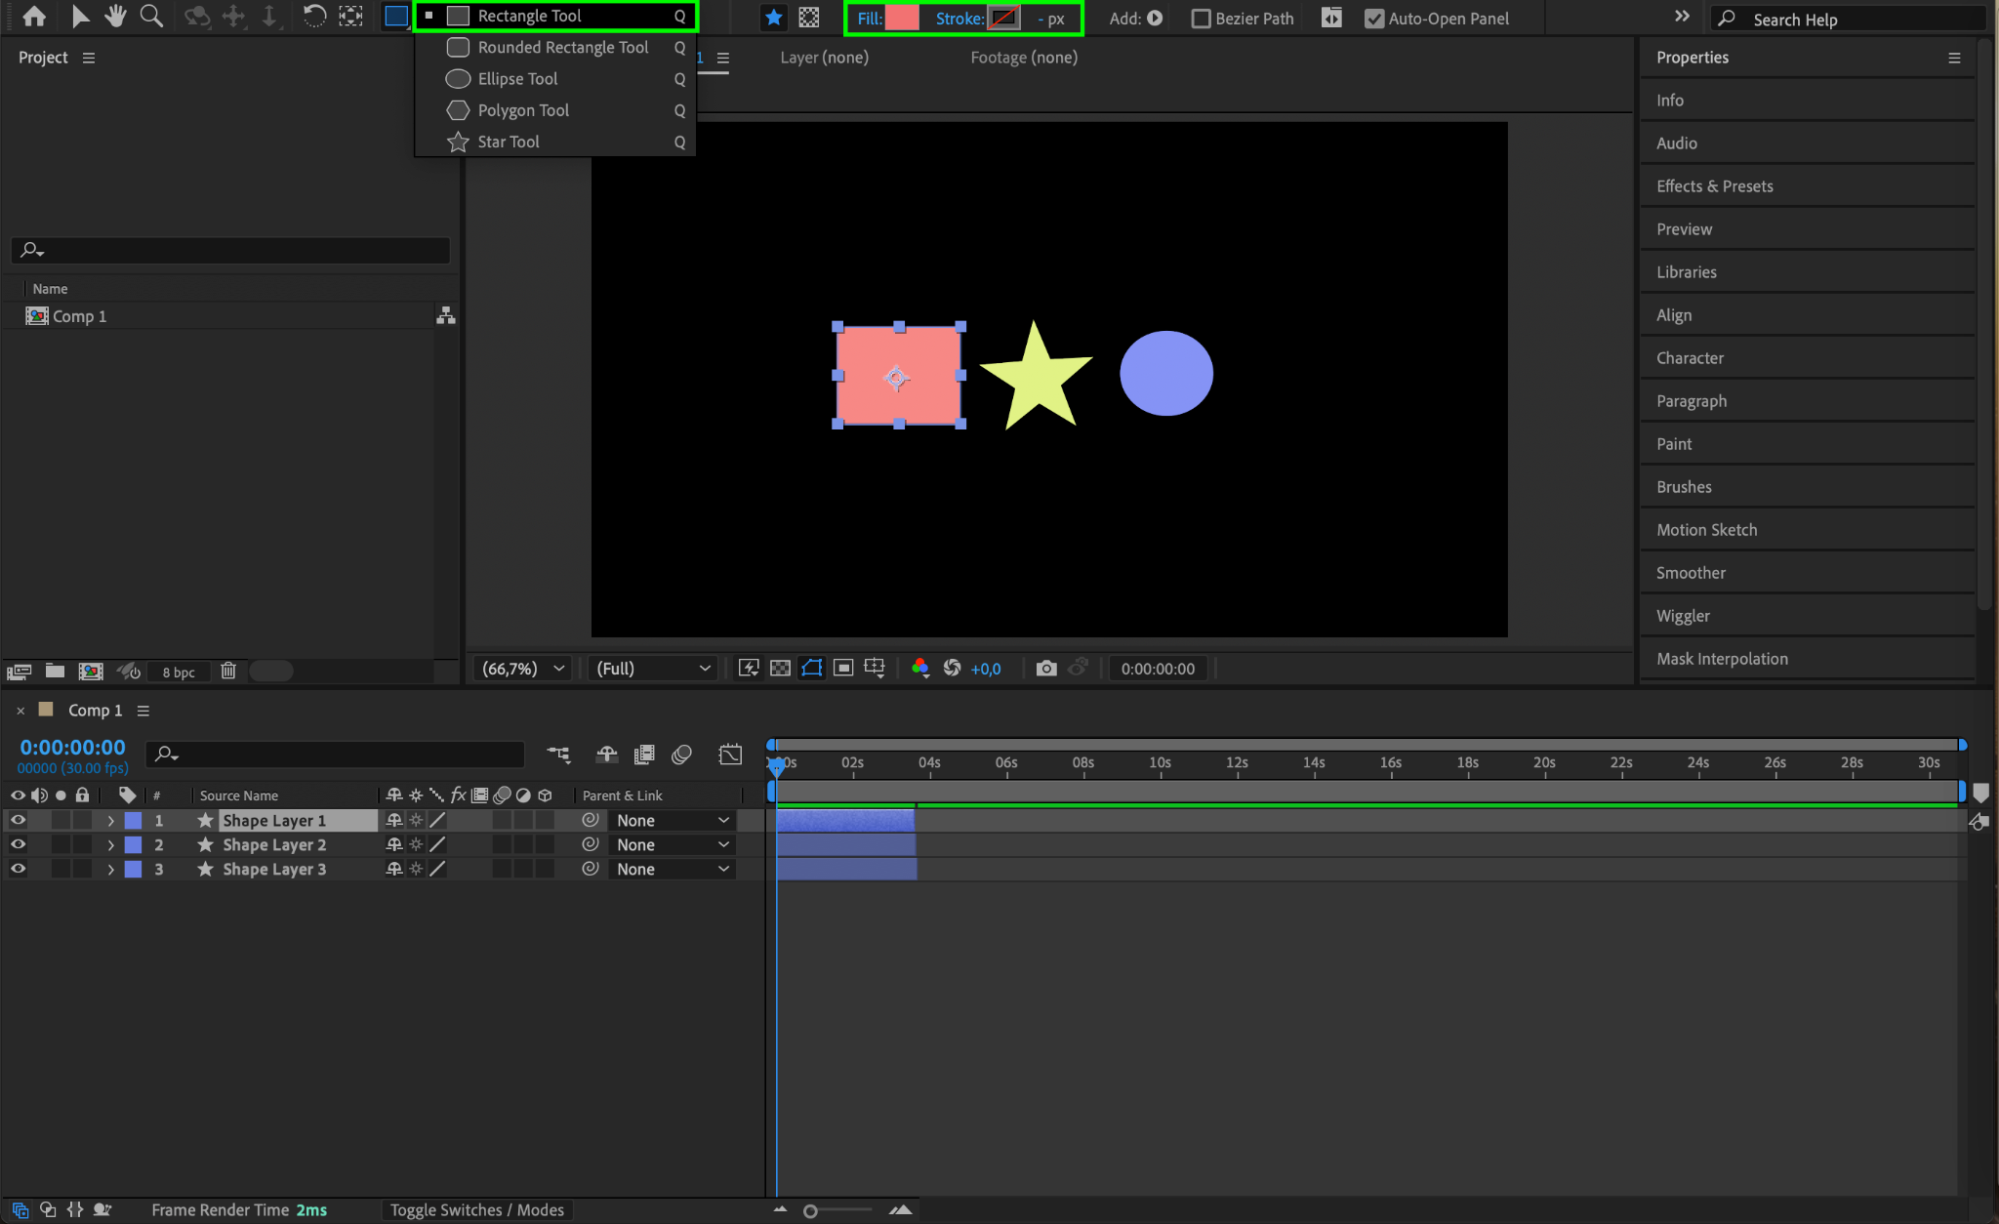
Task: Select the Rotation tool
Action: pyautogui.click(x=314, y=16)
